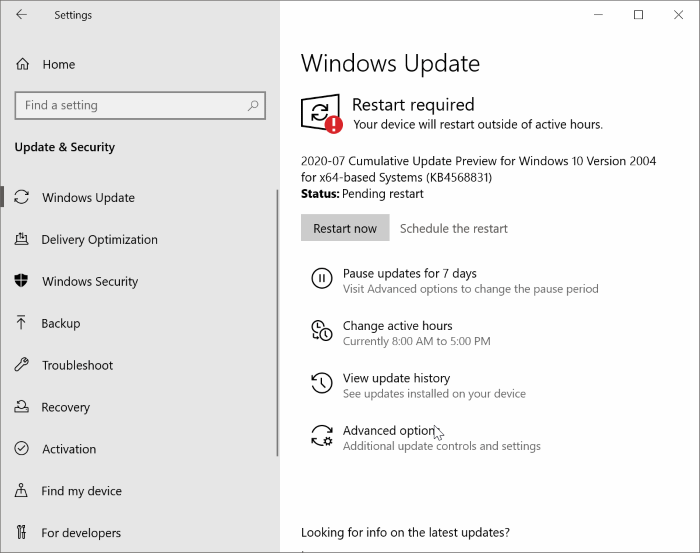Click the Troubleshoot wrench icon
This screenshot has width=700, height=553.
(x=21, y=365)
